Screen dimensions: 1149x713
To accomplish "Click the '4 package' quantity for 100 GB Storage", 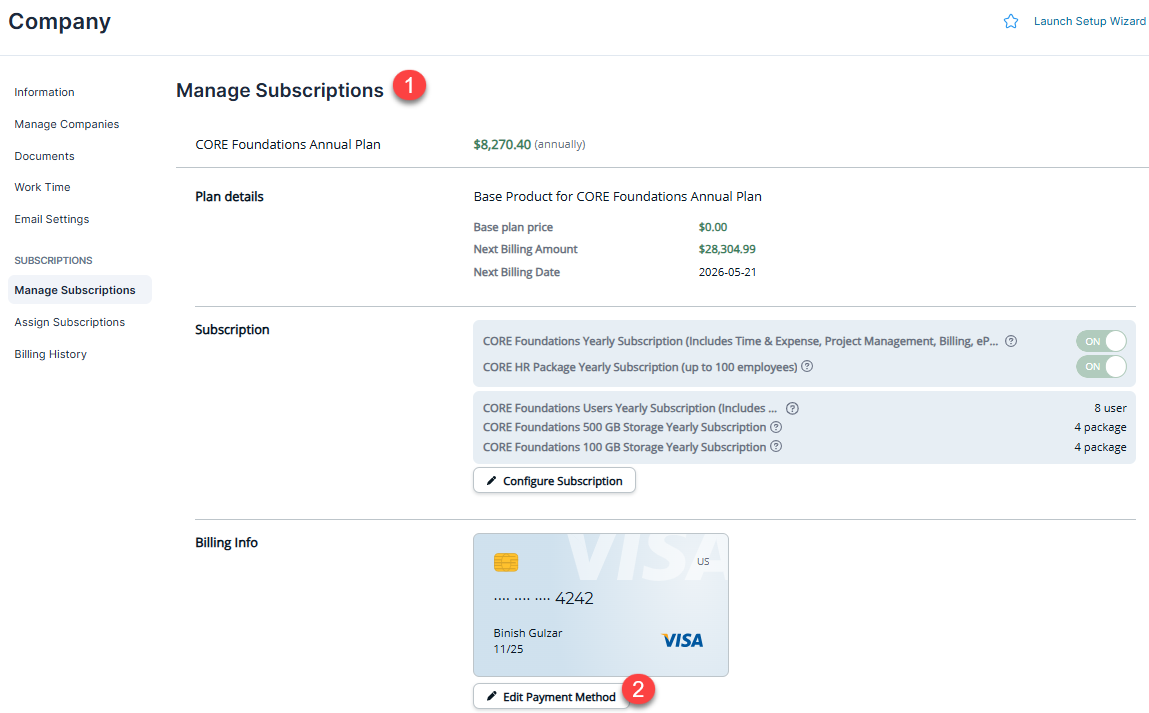I will 1100,447.
